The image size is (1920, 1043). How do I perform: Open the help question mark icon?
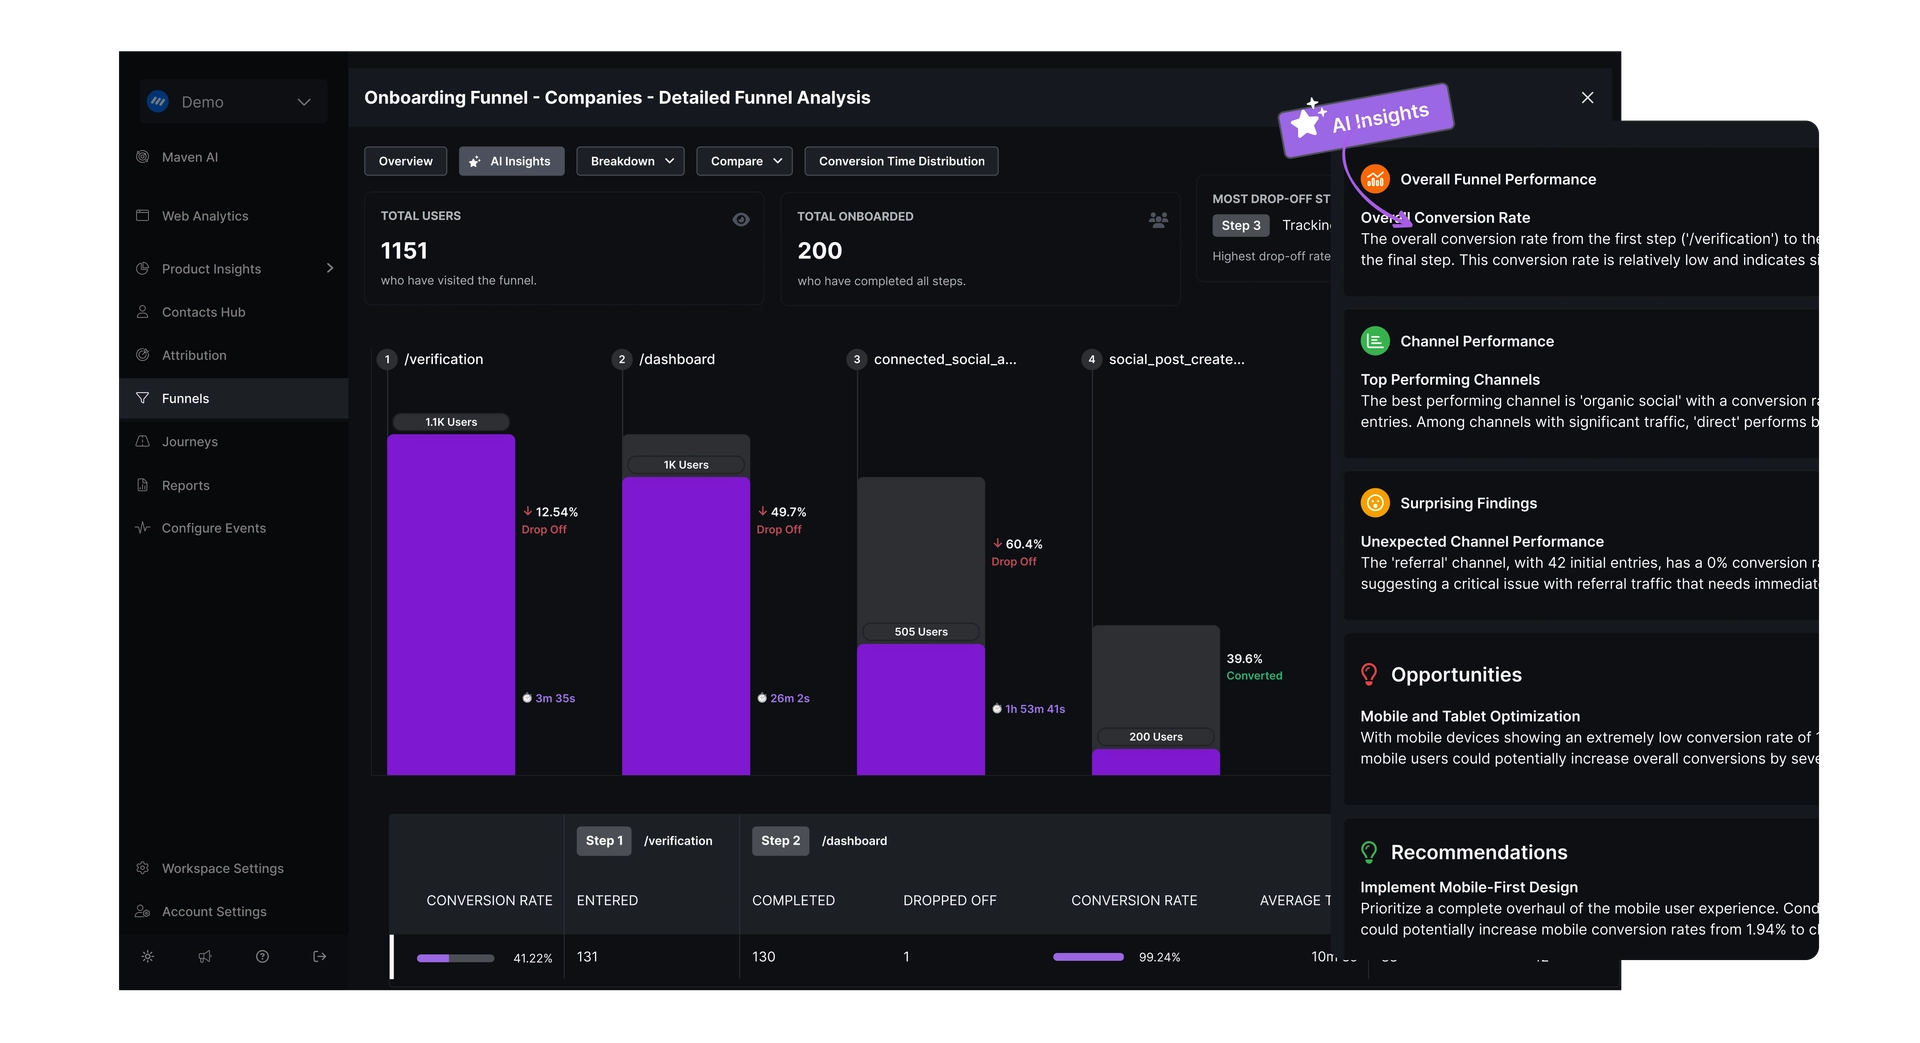click(x=262, y=957)
